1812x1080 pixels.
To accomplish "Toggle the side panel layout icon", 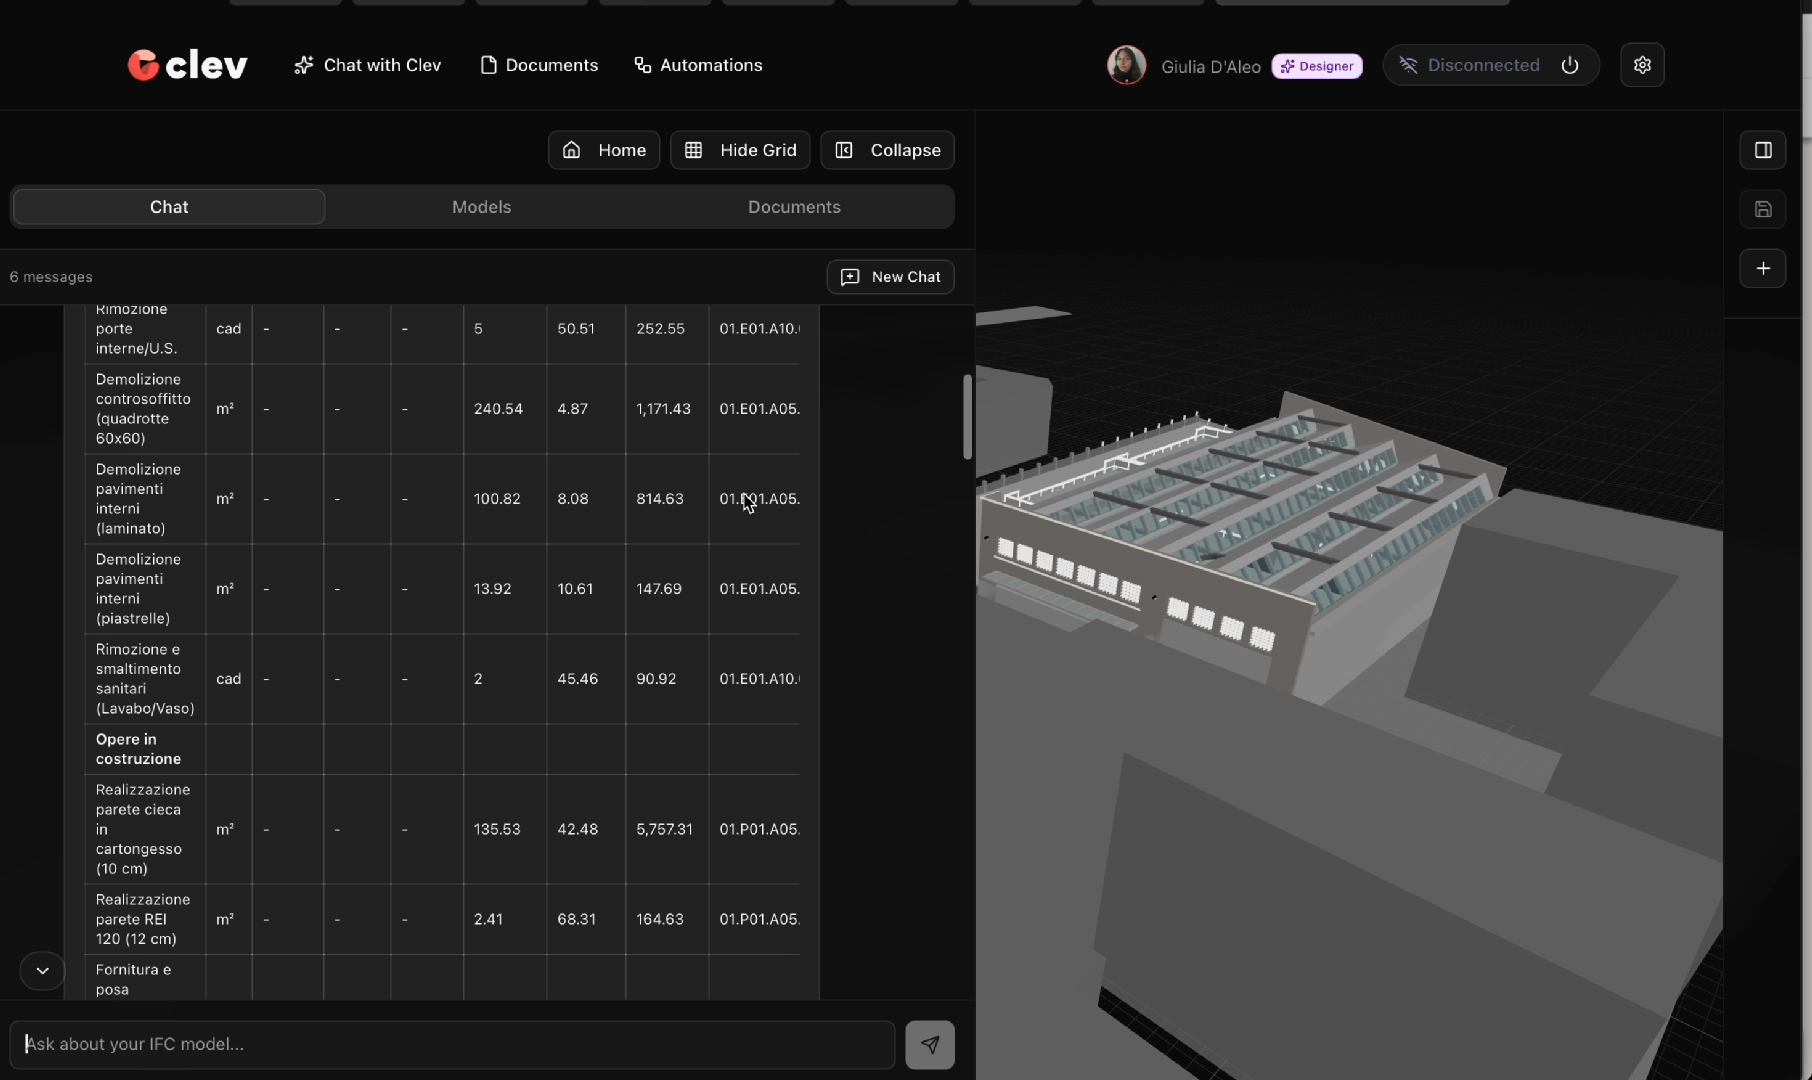I will pos(1762,150).
